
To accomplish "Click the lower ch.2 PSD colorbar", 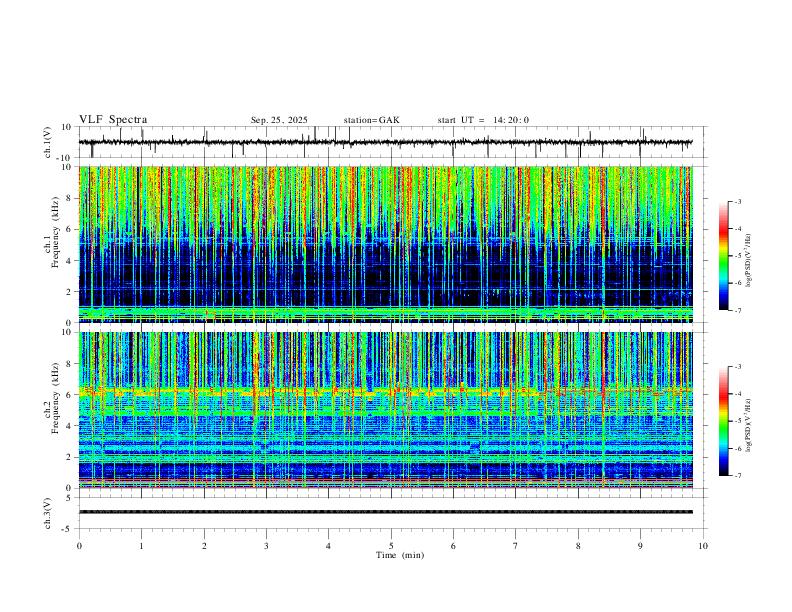I will click(x=724, y=421).
